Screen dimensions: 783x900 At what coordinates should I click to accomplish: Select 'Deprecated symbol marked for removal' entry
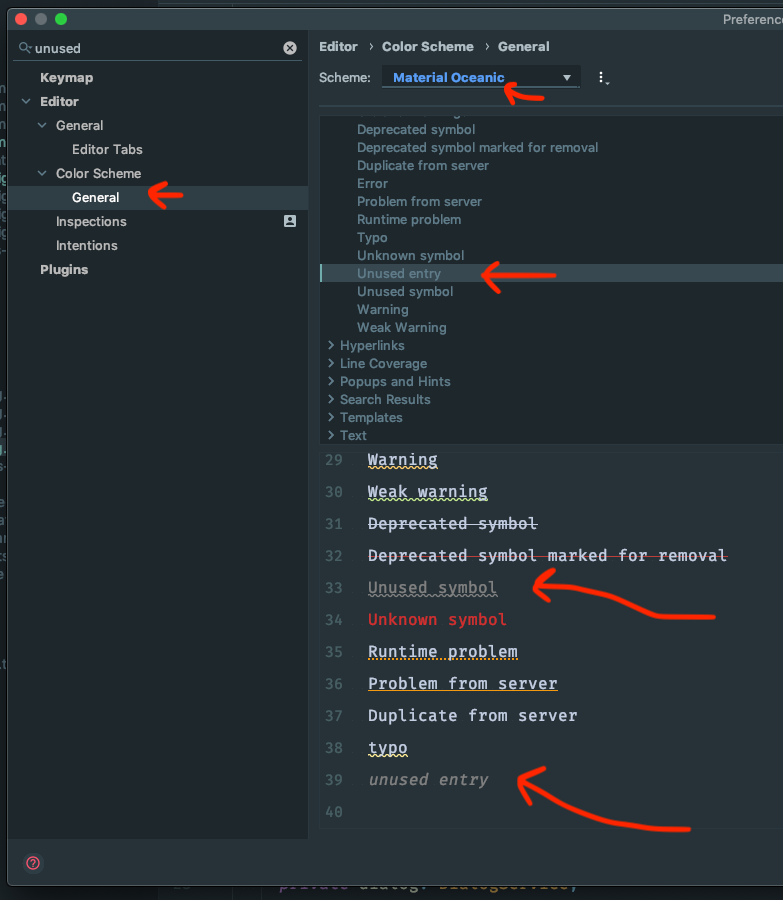478,148
